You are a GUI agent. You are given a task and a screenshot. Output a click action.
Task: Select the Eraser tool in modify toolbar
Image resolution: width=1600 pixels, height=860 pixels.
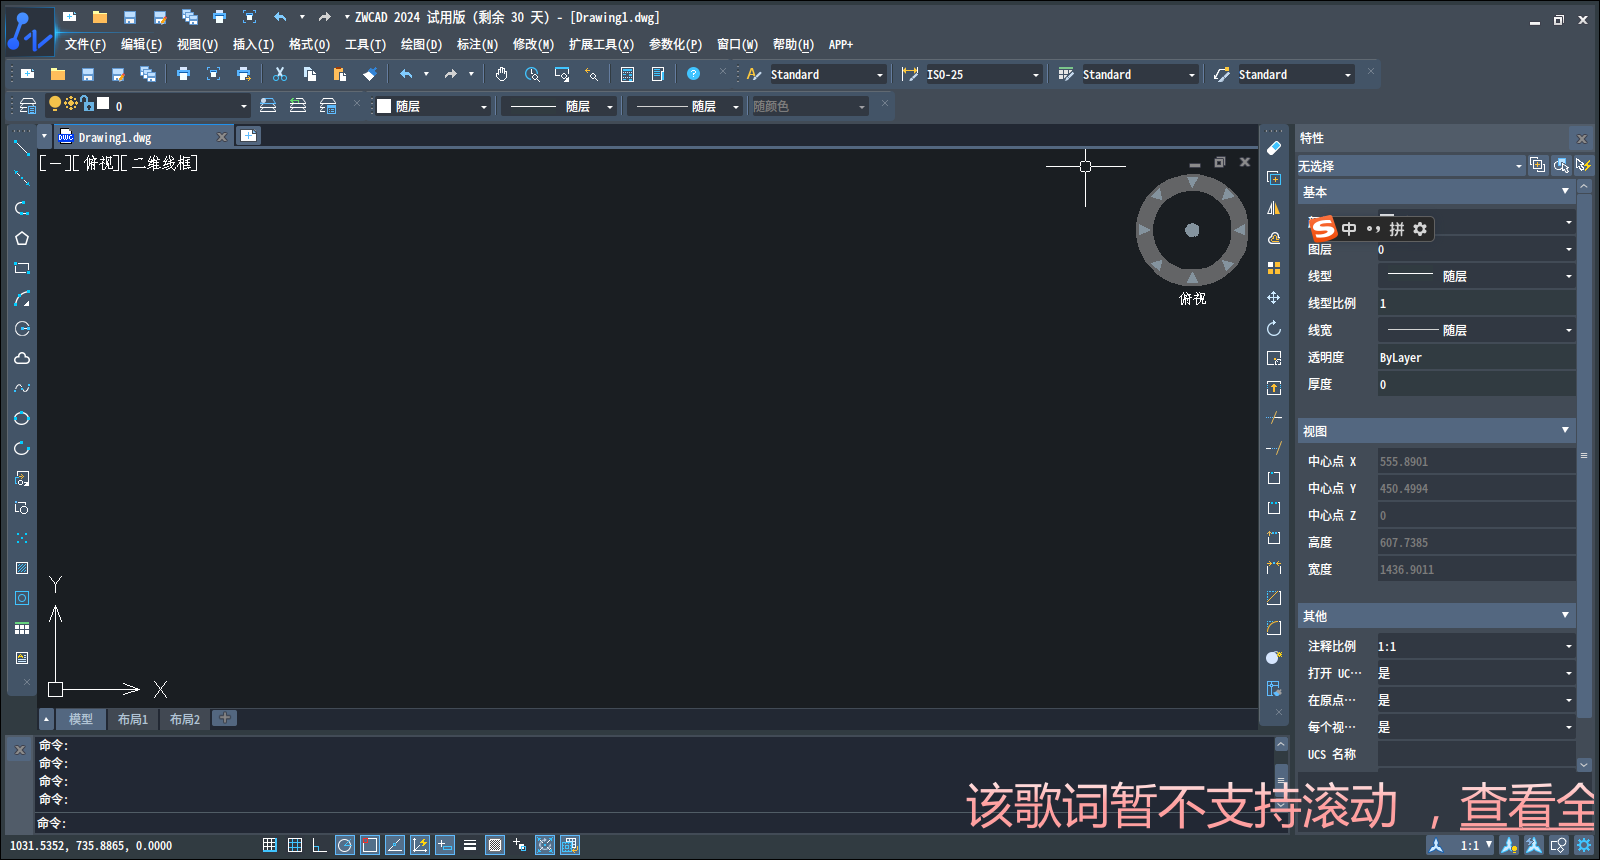pos(1273,148)
